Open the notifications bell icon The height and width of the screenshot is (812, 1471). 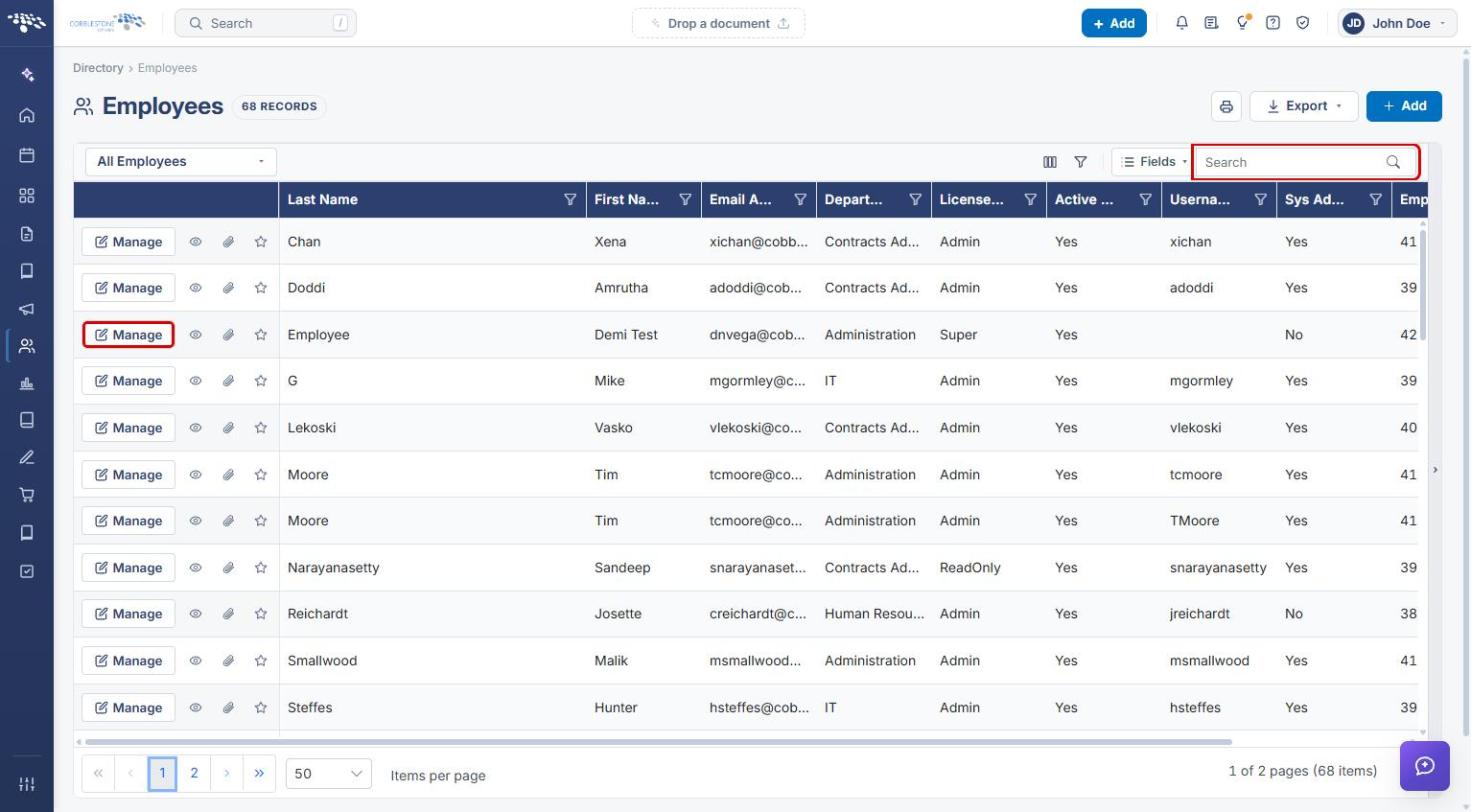[1182, 23]
